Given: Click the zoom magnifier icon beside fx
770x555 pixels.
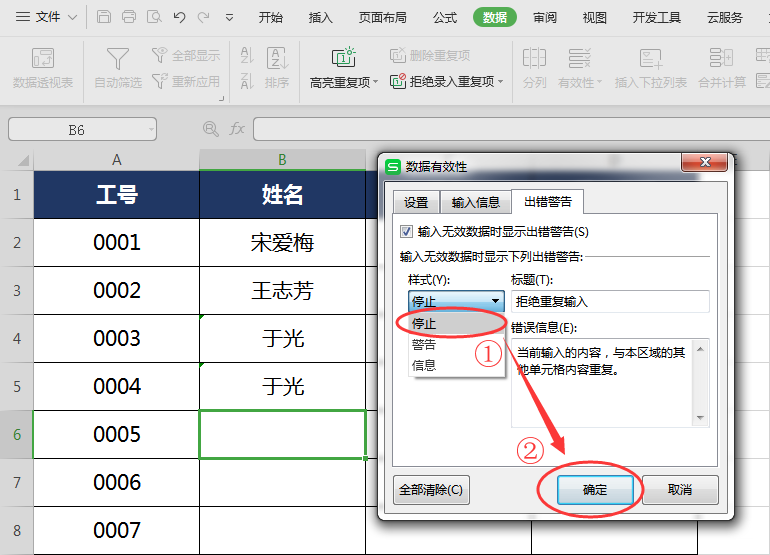Looking at the screenshot, I should (x=211, y=129).
